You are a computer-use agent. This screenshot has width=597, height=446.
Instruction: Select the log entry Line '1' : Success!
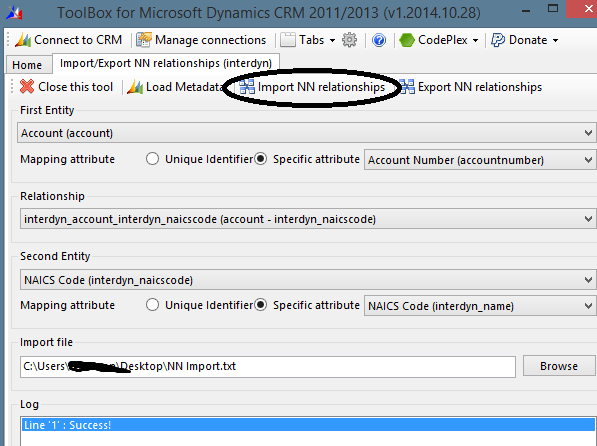coord(308,425)
